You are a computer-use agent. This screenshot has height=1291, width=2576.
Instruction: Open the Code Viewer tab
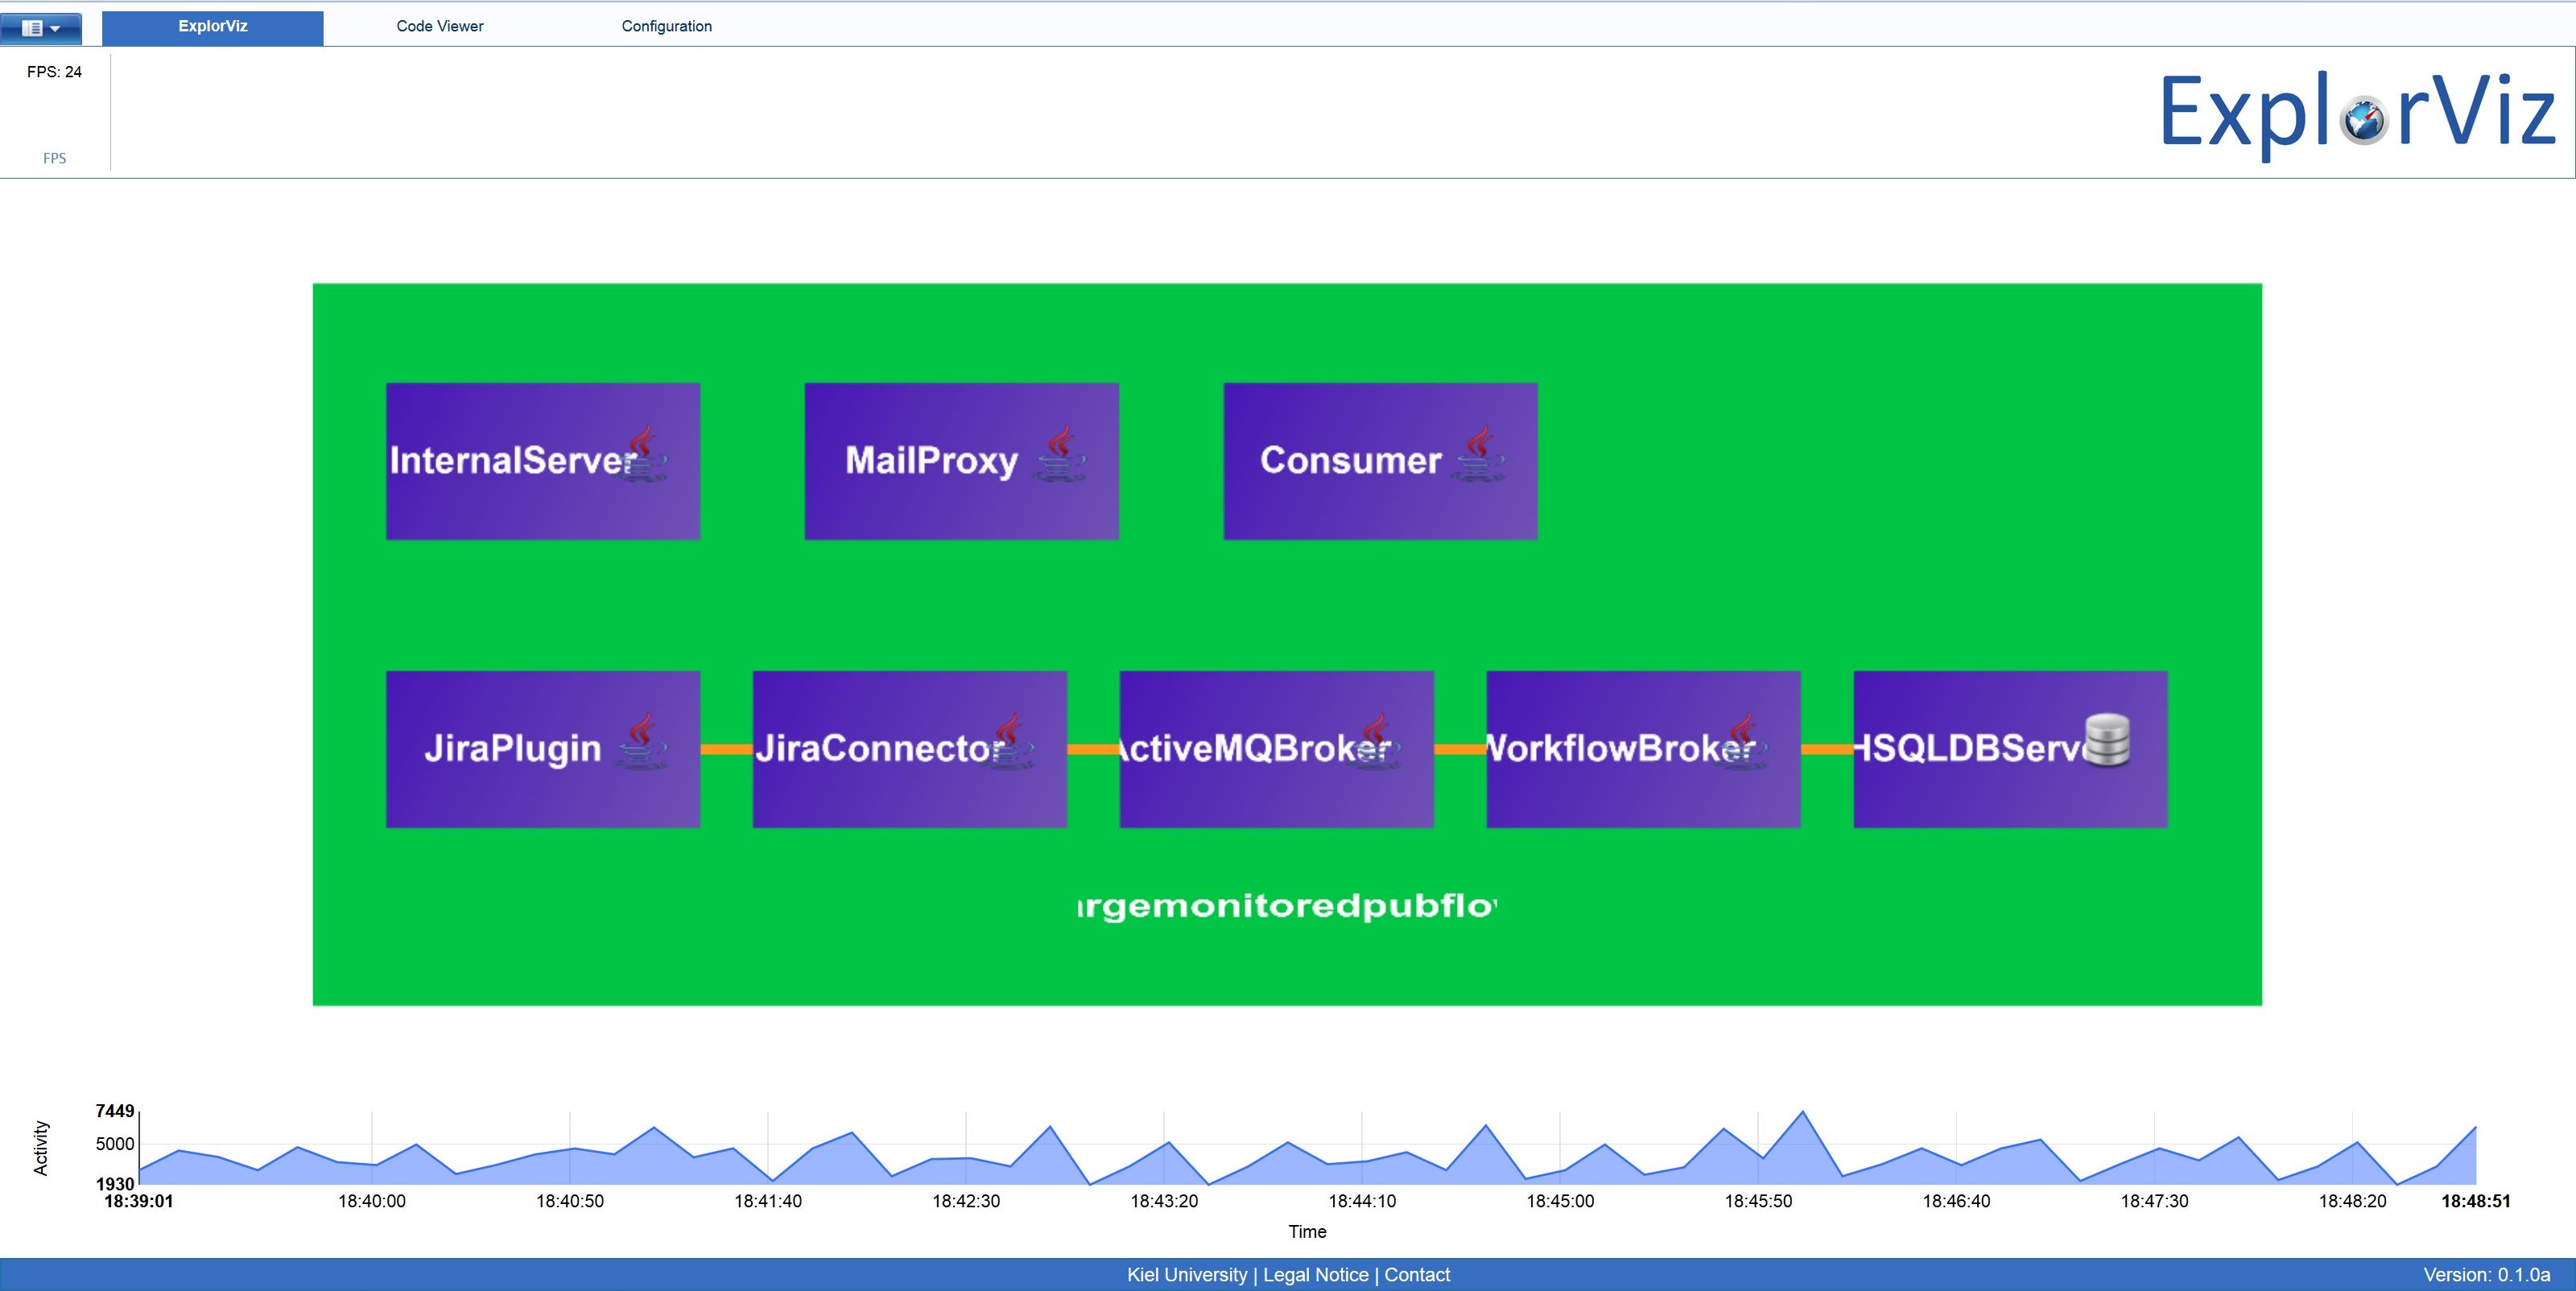point(440,27)
